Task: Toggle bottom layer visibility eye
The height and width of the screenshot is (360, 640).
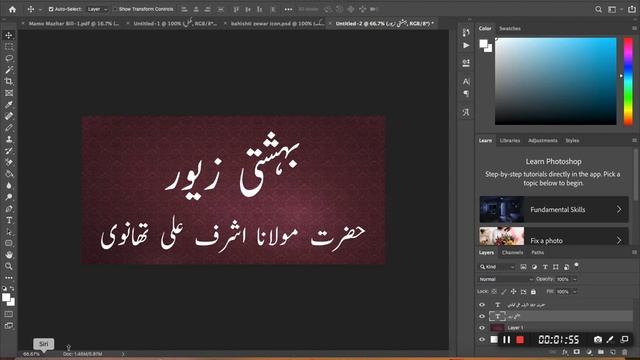Action: pos(482,339)
